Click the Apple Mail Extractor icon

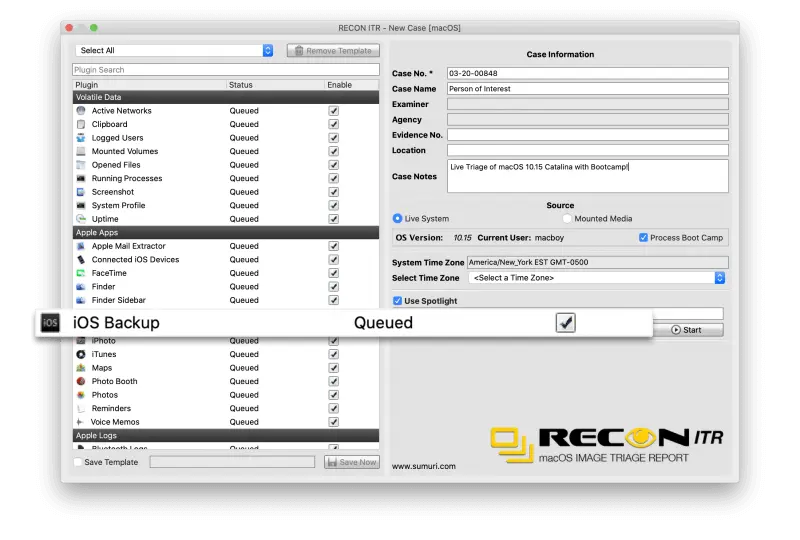tap(81, 246)
